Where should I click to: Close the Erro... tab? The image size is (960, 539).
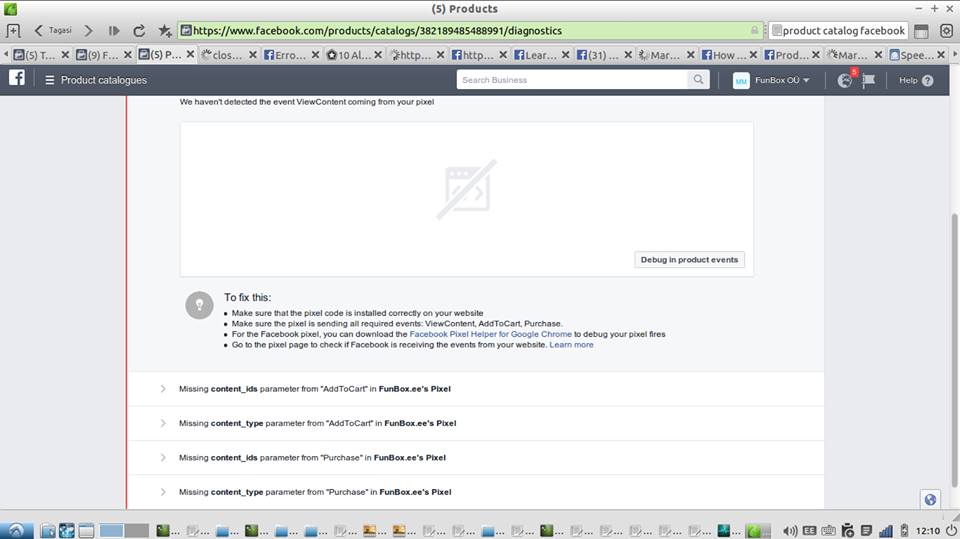coord(315,55)
